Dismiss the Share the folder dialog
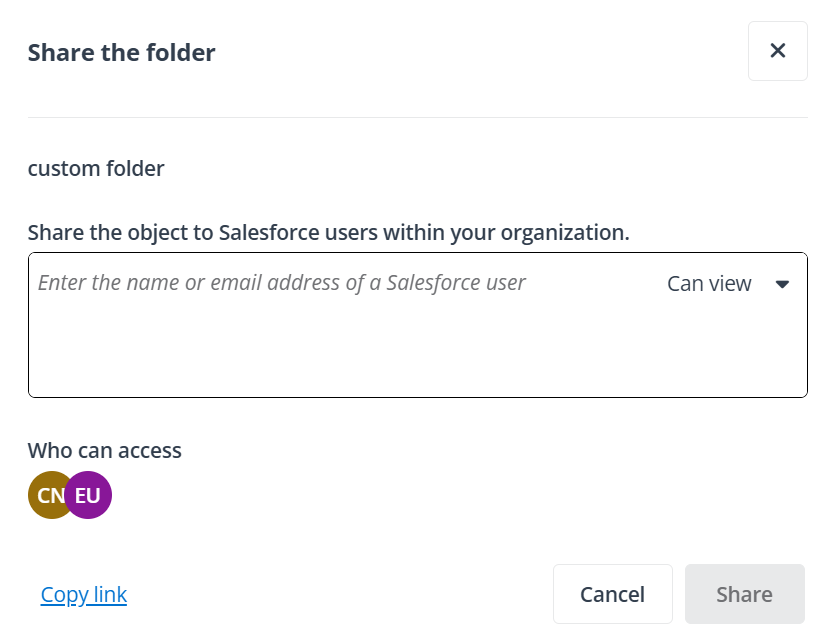 777,51
